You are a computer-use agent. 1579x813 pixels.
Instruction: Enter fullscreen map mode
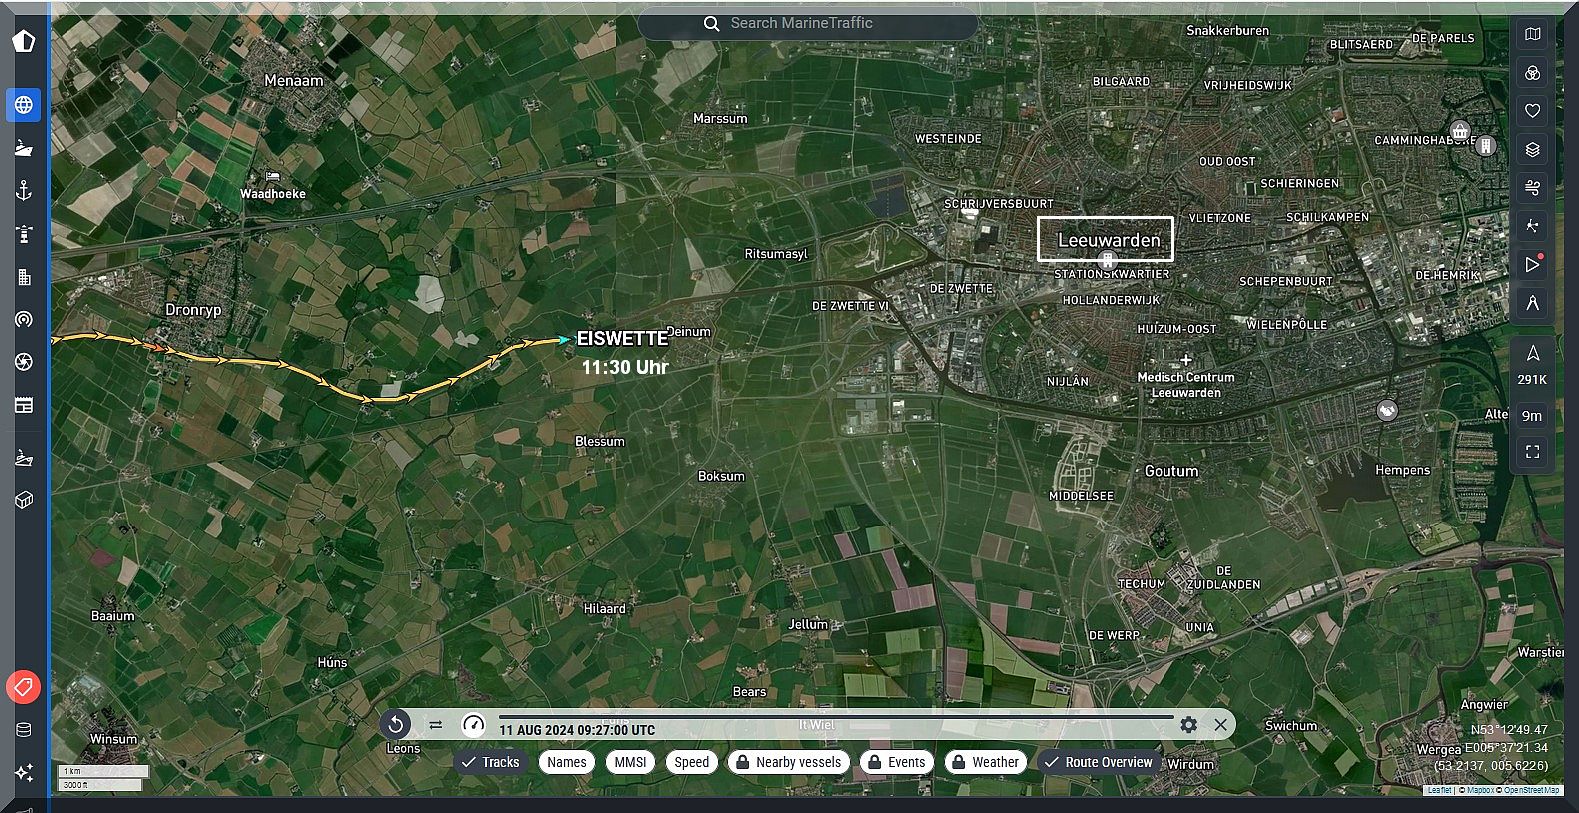tap(1532, 453)
